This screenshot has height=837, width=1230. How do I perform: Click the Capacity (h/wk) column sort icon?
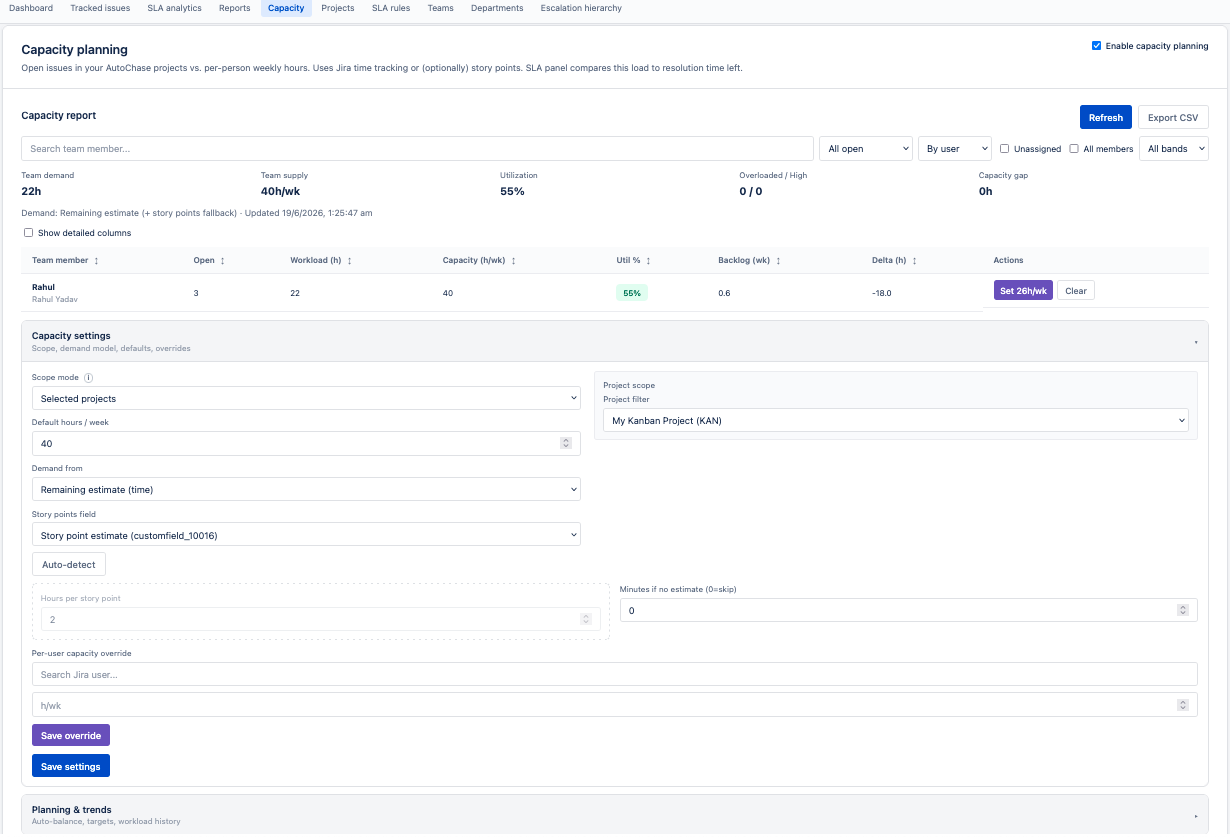click(513, 261)
